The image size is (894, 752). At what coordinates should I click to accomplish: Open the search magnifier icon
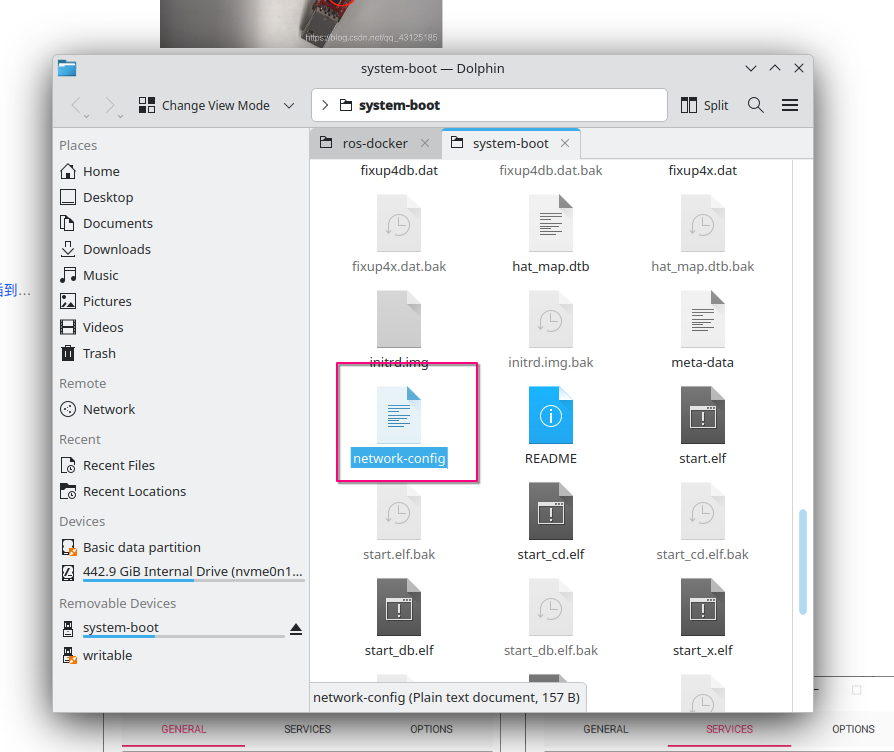click(755, 105)
